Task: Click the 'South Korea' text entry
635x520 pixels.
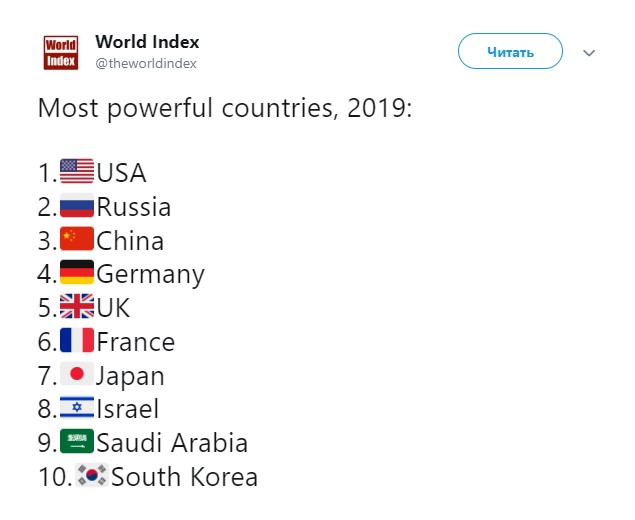Action: [x=184, y=476]
